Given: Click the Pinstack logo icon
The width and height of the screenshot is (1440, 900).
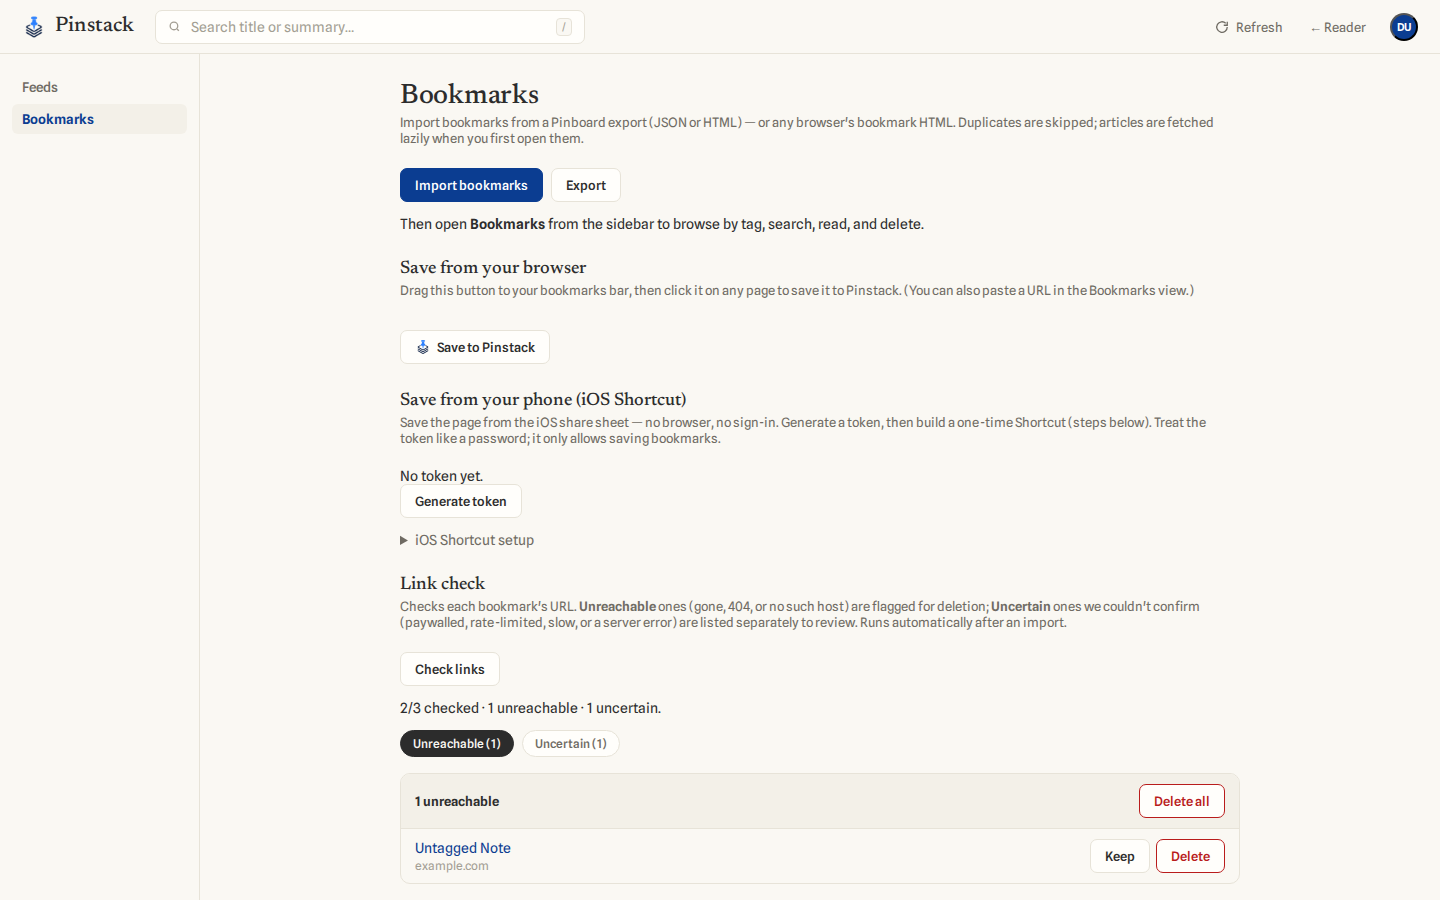Looking at the screenshot, I should click(34, 27).
